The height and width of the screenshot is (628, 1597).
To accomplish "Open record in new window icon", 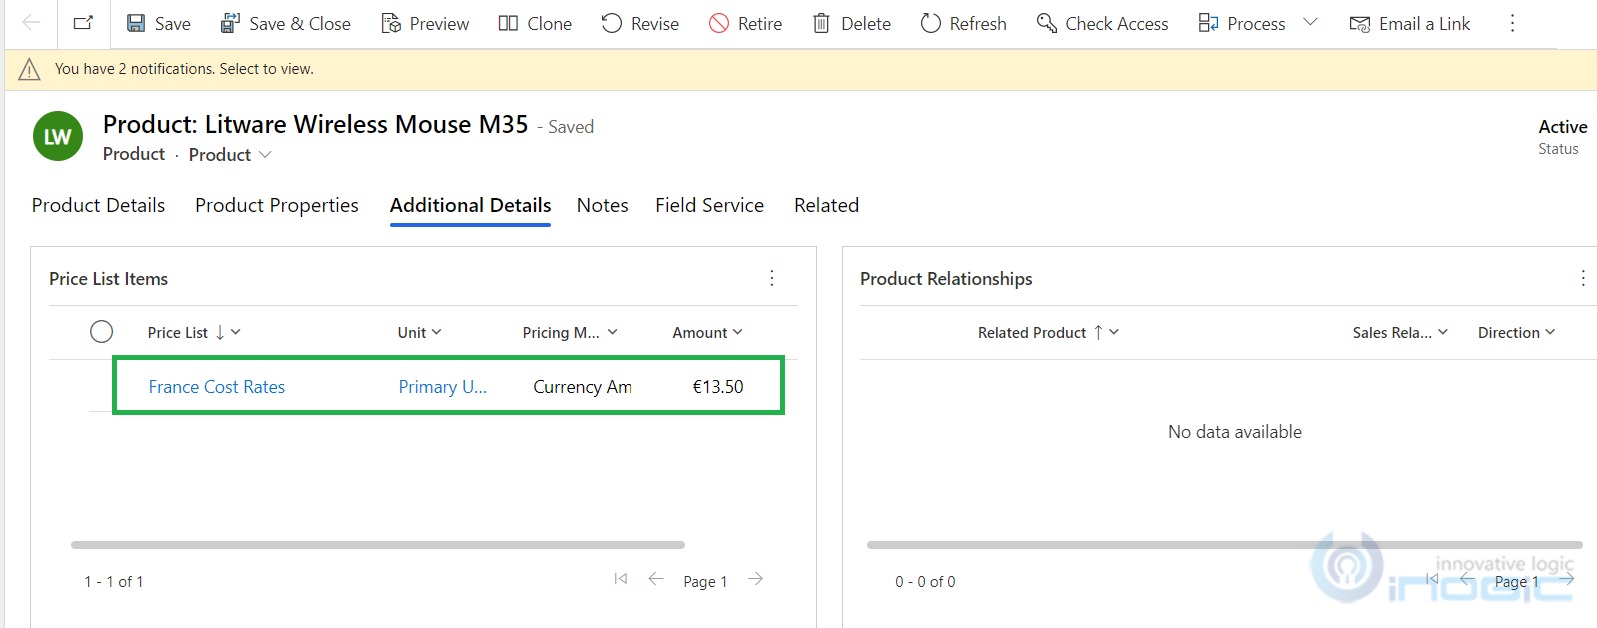I will click(x=84, y=23).
